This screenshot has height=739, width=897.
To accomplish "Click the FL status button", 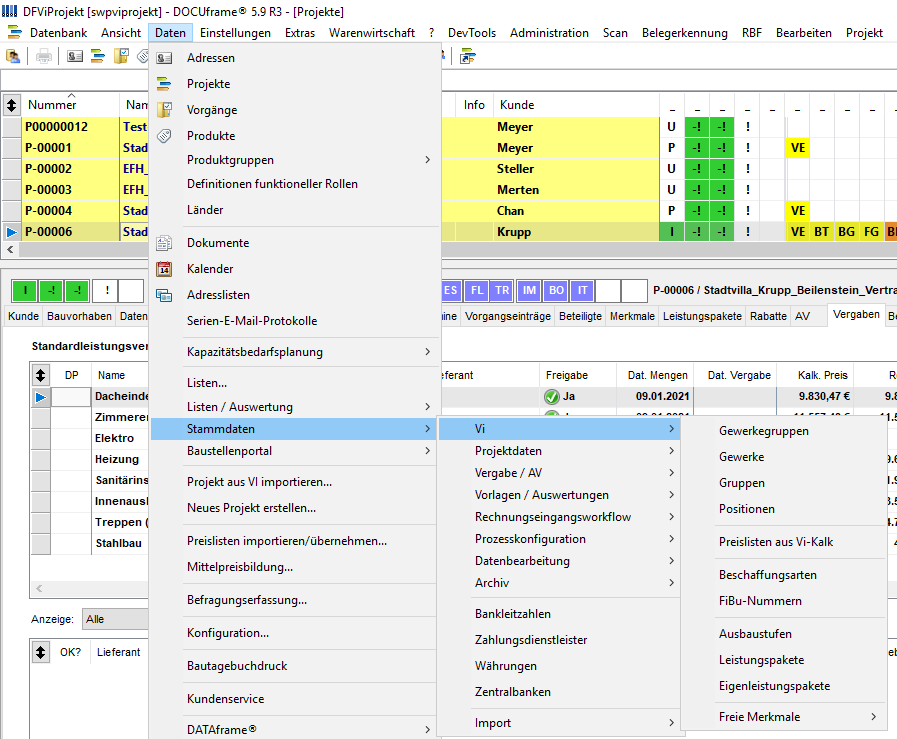I will (x=477, y=291).
